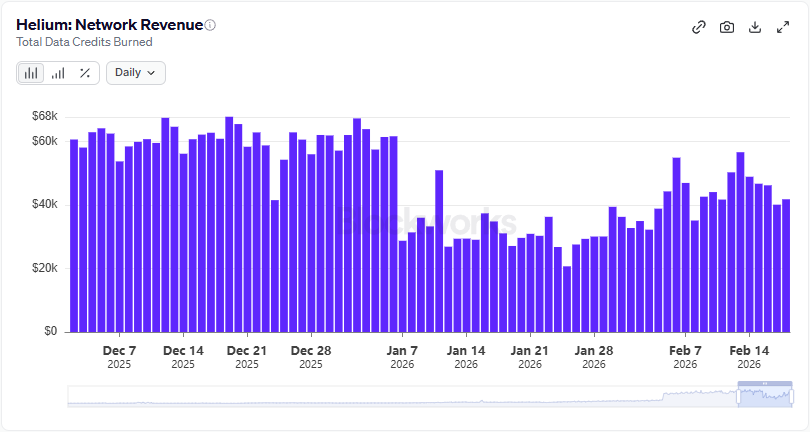Viewport: 810px width, 432px height.
Task: Download the chart data
Action: (x=755, y=27)
